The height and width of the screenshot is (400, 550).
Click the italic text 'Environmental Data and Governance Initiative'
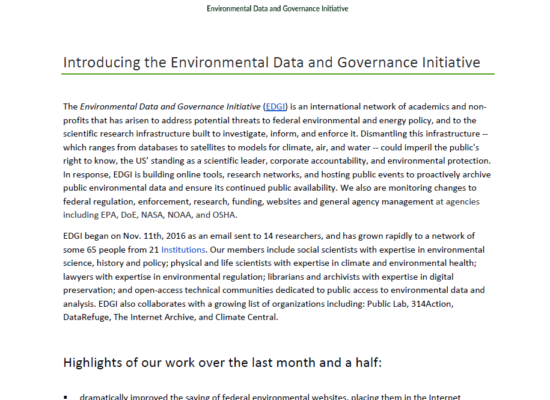click(x=170, y=107)
